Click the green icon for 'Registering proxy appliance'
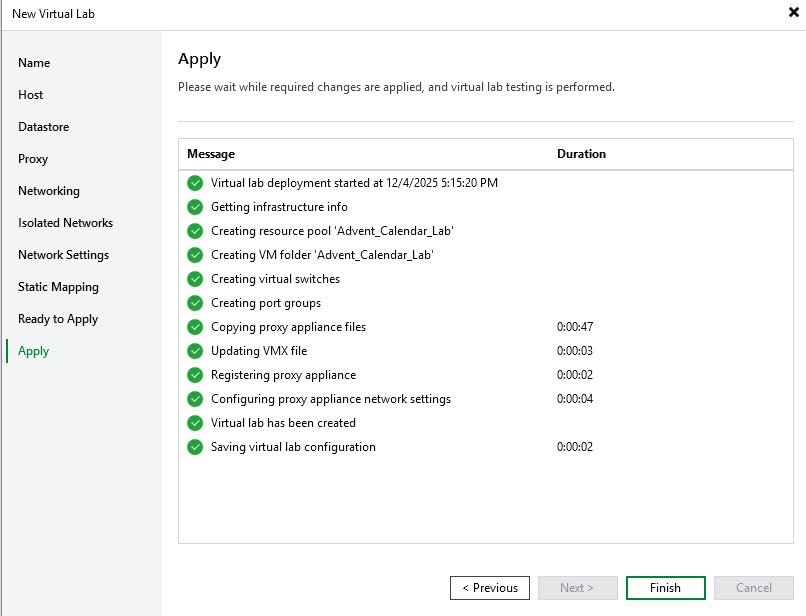 coord(195,375)
